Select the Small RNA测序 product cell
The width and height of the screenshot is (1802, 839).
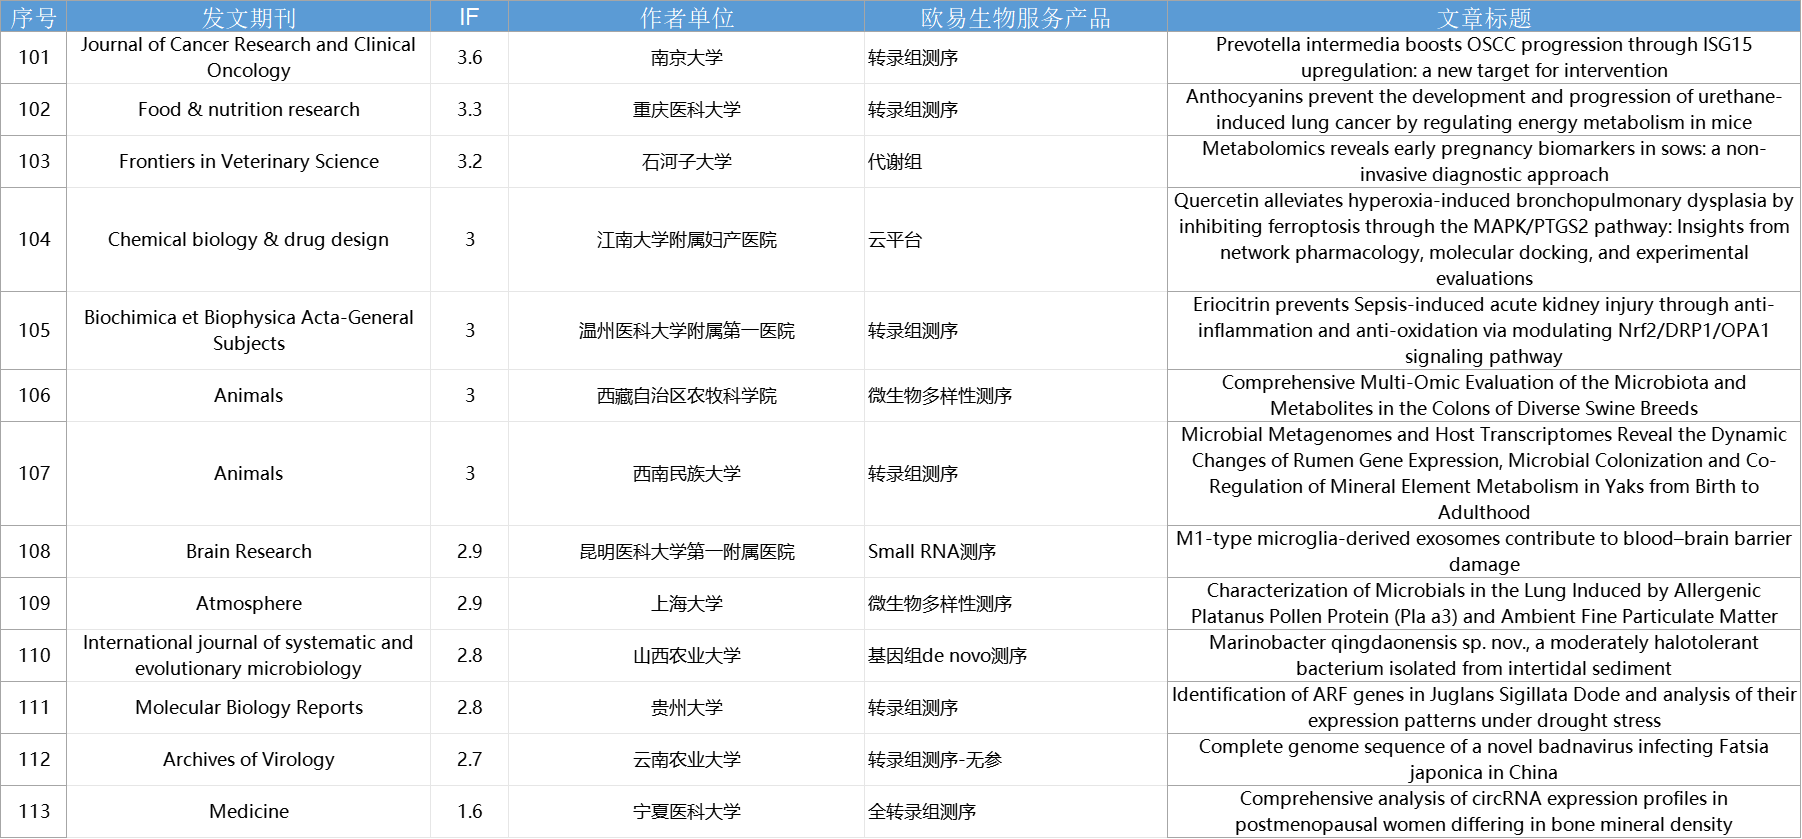coord(1016,552)
